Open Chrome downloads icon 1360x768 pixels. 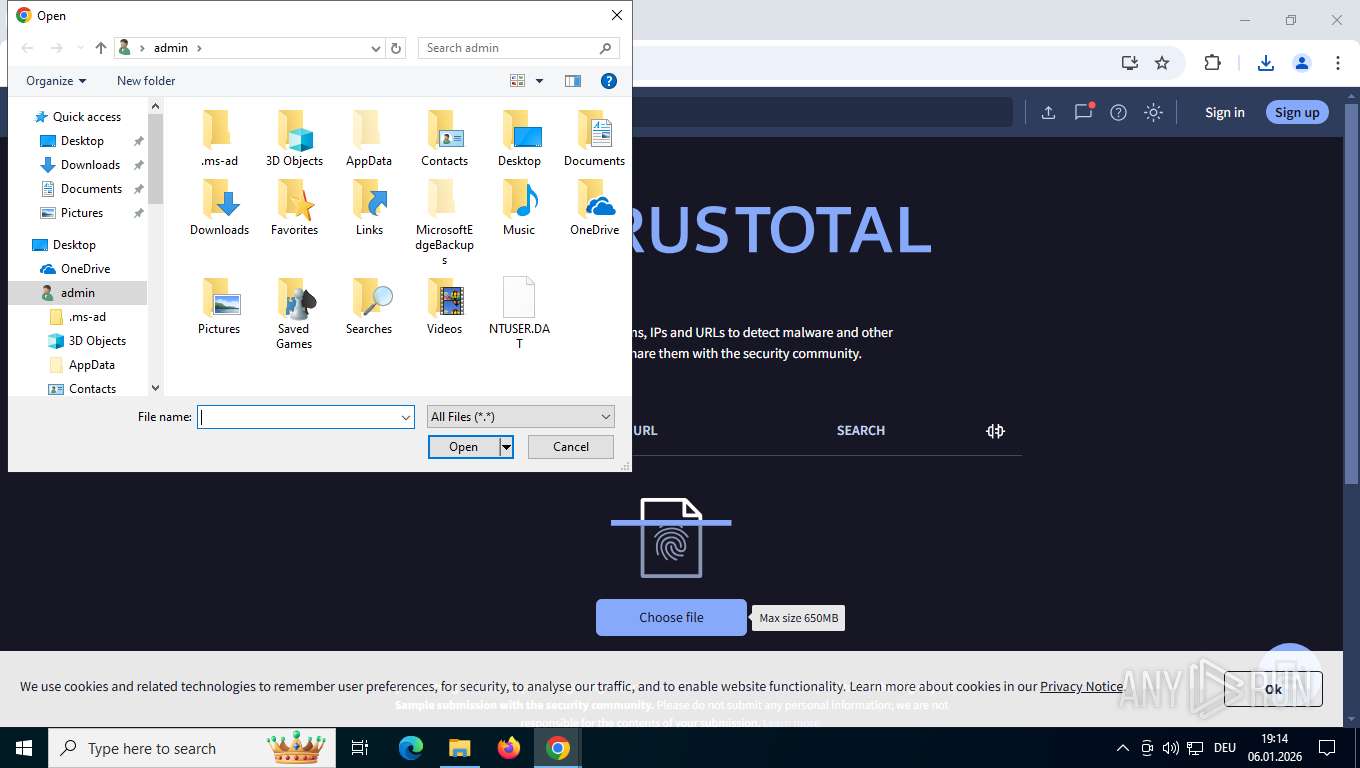tap(1265, 63)
